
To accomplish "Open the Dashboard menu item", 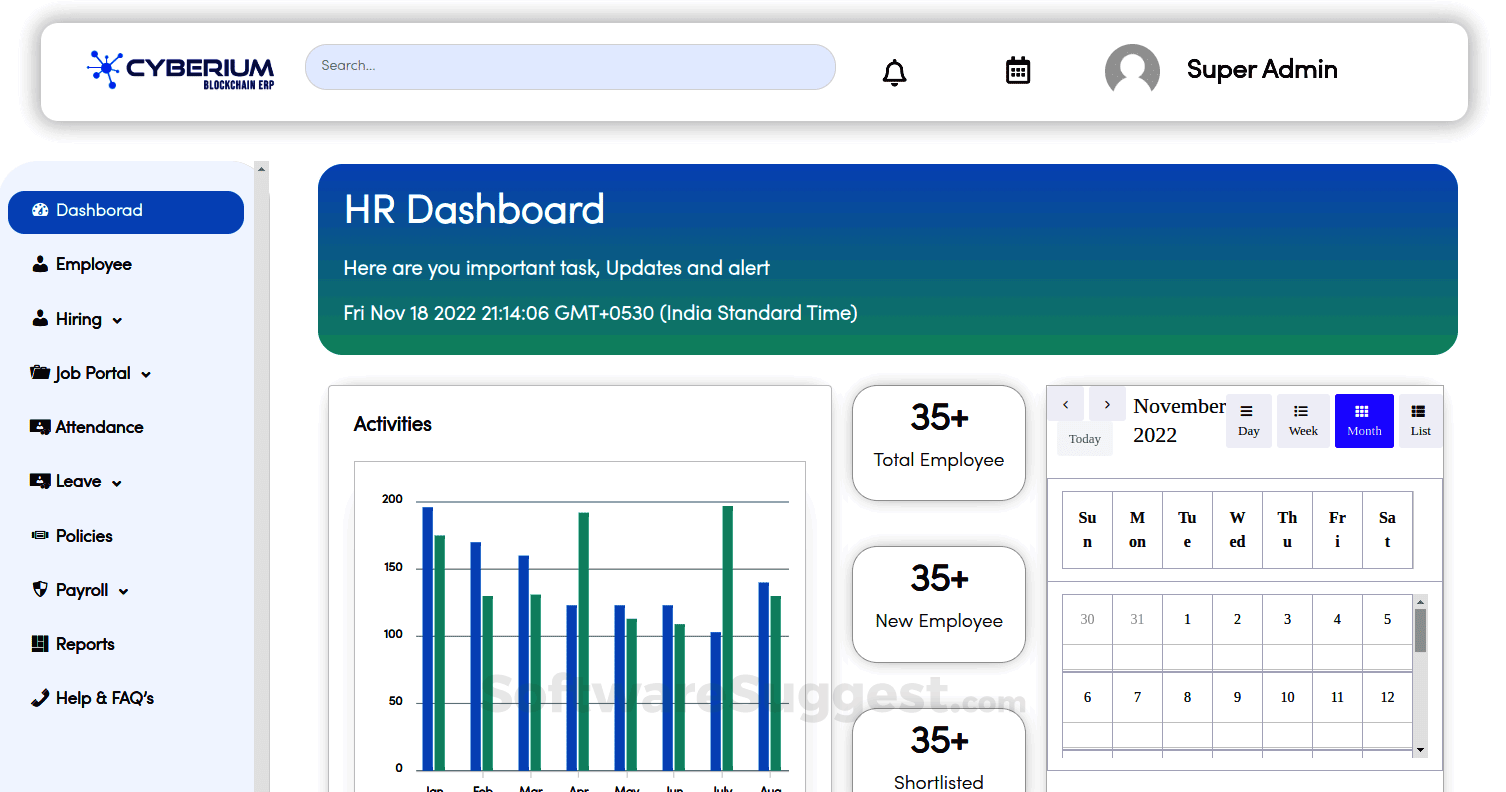I will click(100, 212).
